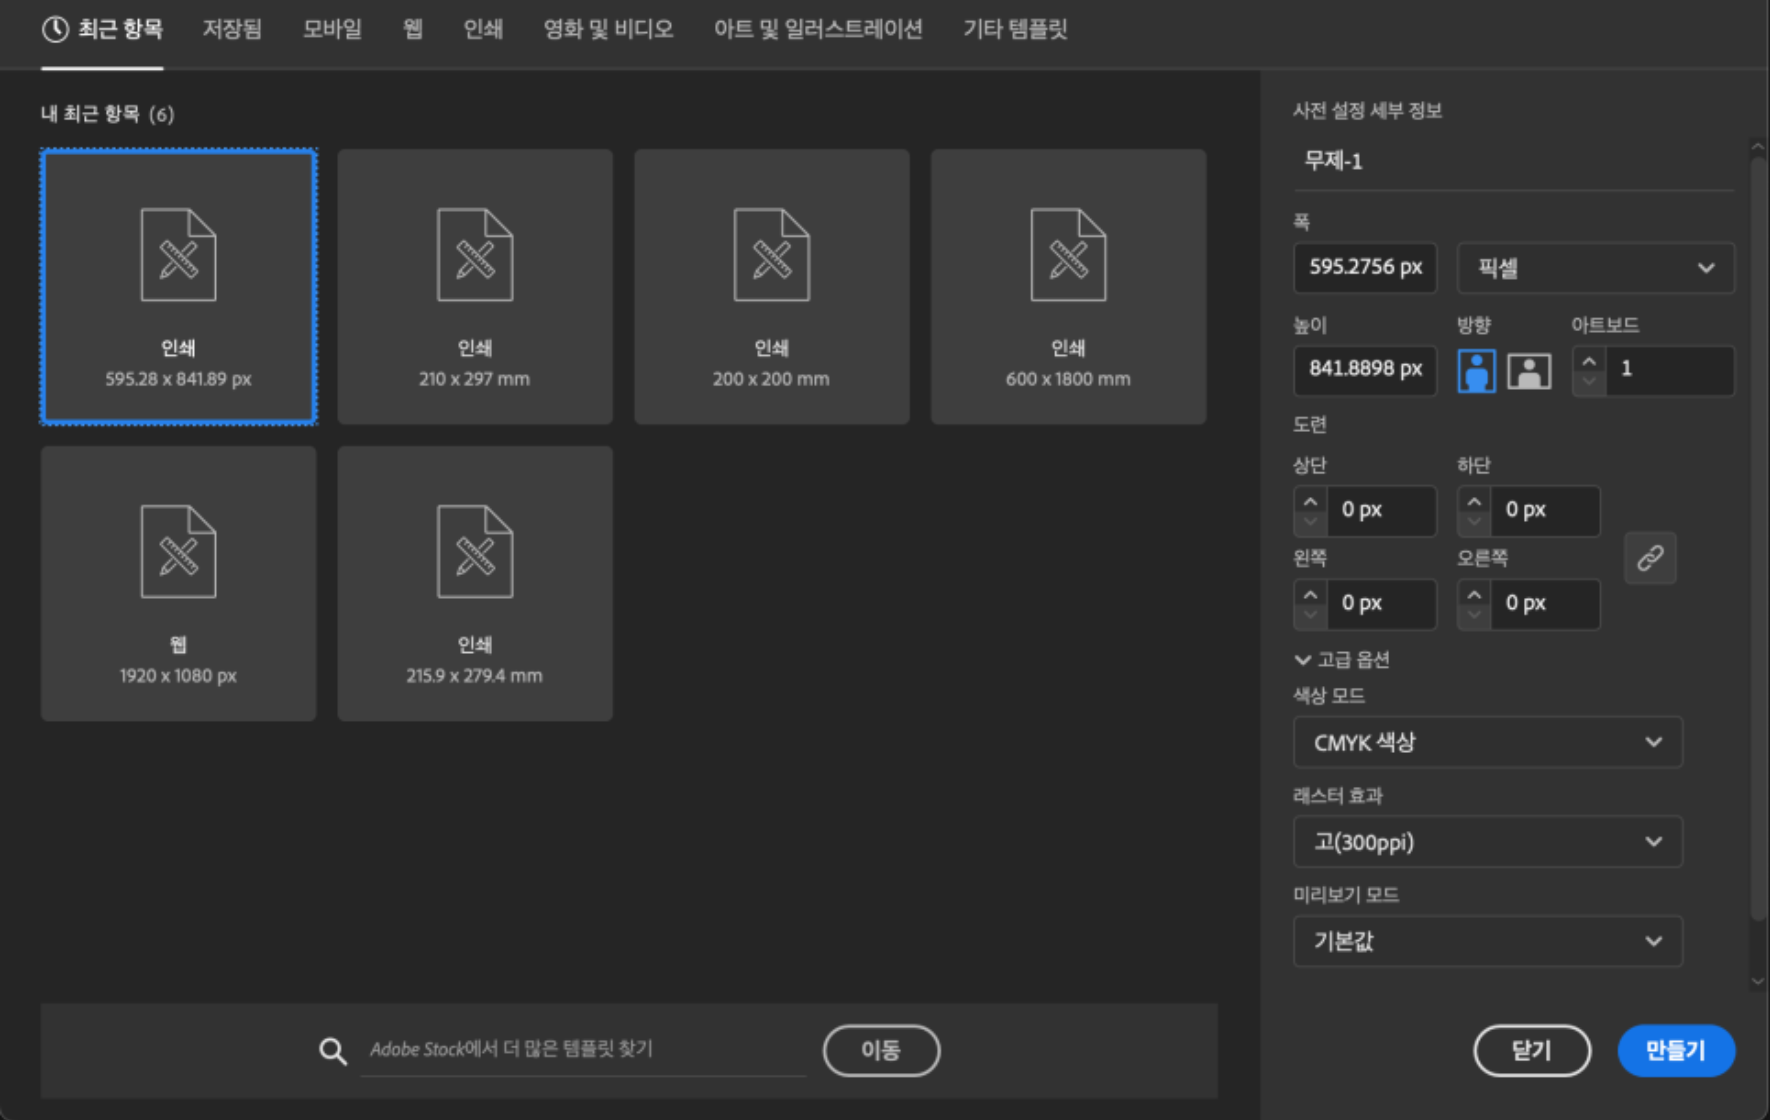
Task: Increase the top bleed (상단) value
Action: tap(1310, 500)
